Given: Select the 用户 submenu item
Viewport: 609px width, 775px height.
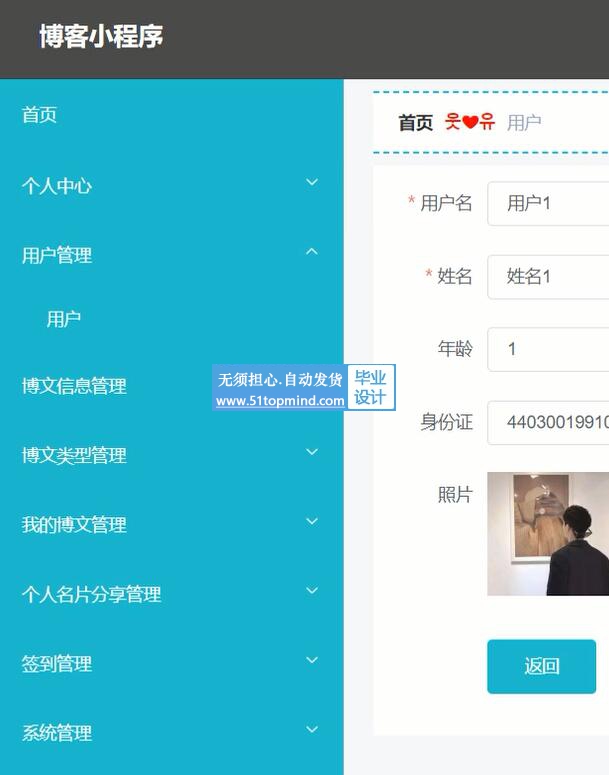Looking at the screenshot, I should [x=64, y=319].
